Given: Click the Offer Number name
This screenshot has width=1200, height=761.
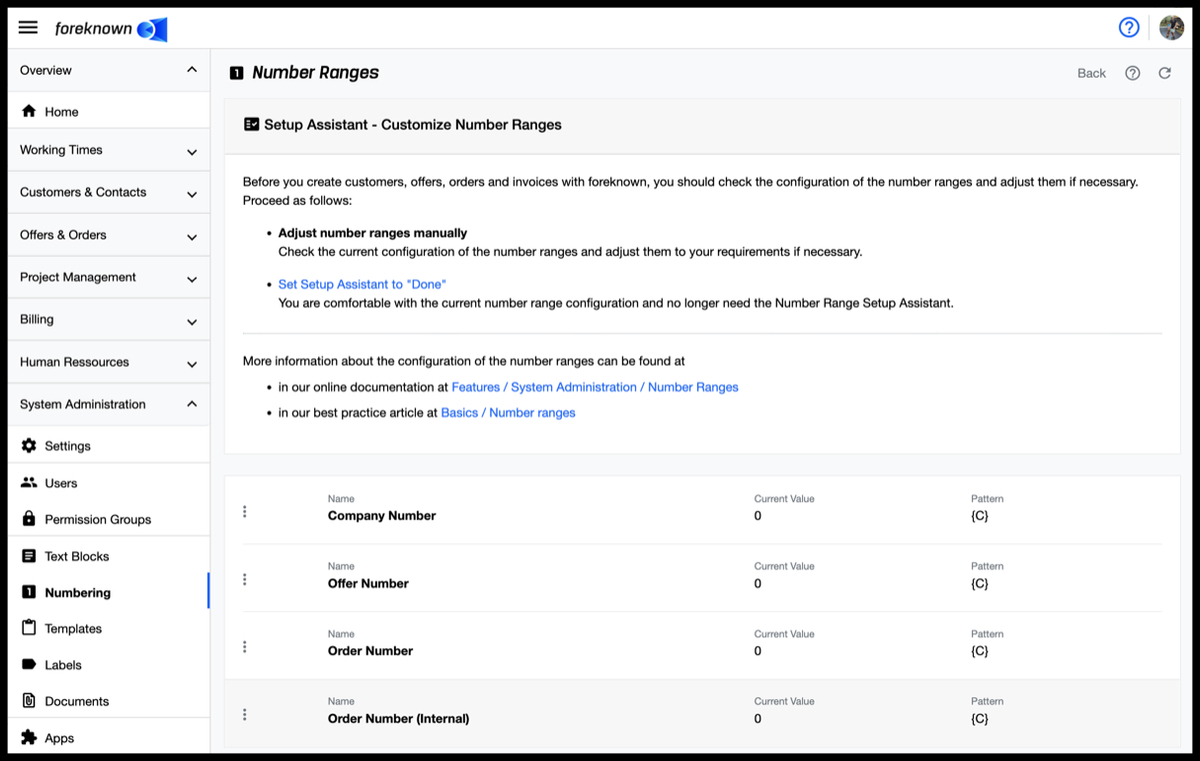Looking at the screenshot, I should point(368,583).
